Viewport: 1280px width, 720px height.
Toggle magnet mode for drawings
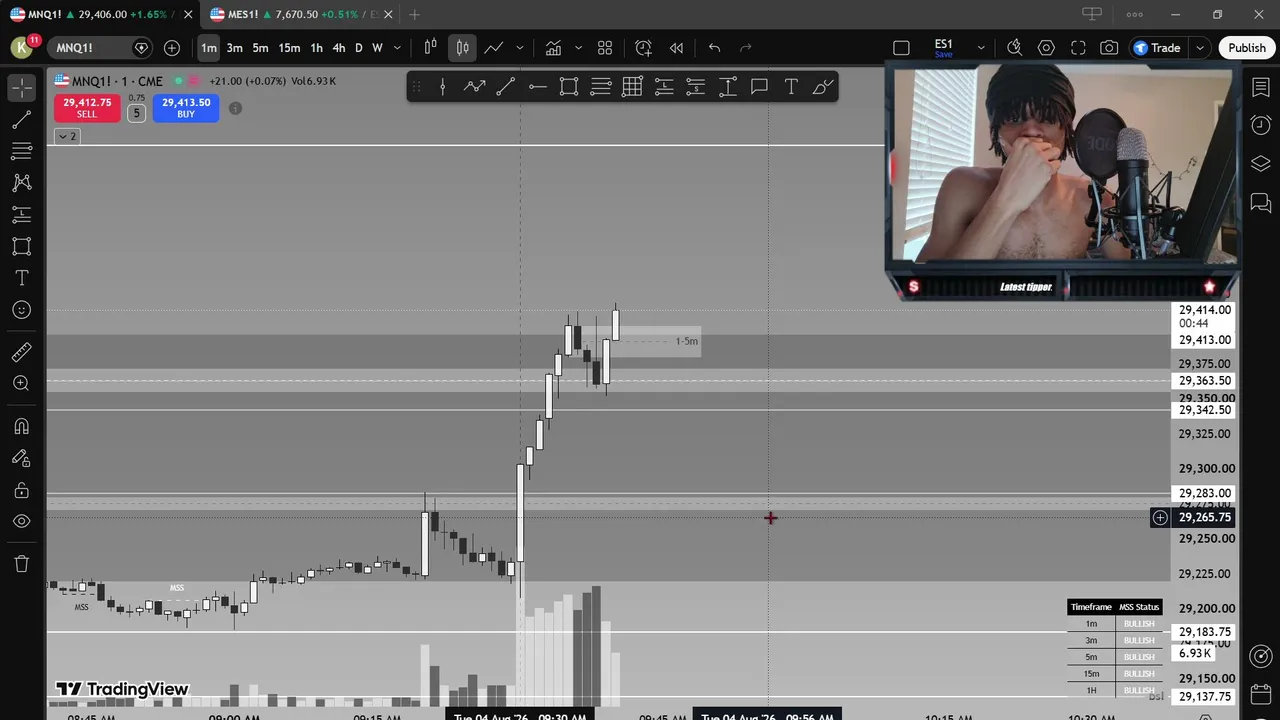click(x=21, y=427)
